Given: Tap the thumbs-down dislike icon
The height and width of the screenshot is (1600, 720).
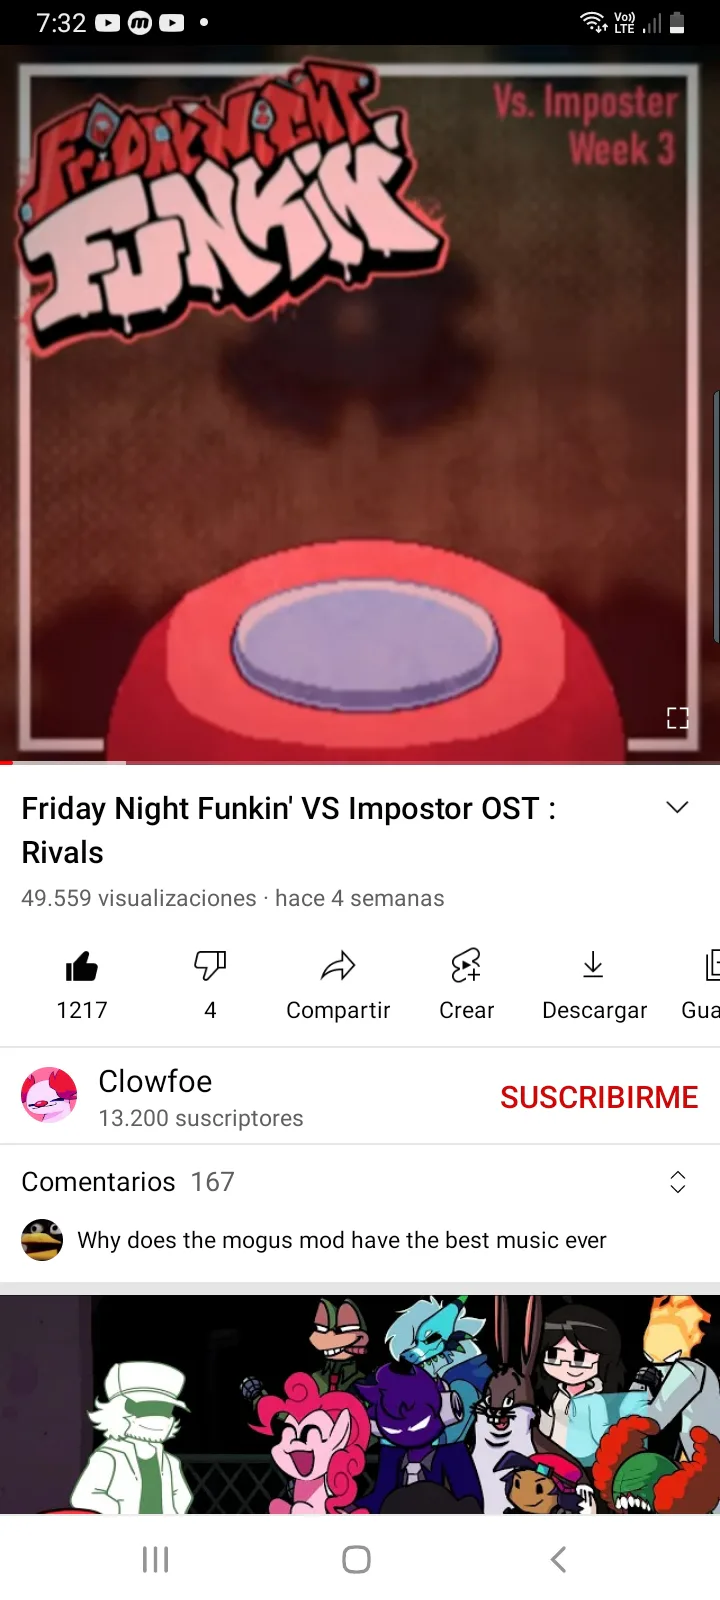Looking at the screenshot, I should (x=210, y=966).
